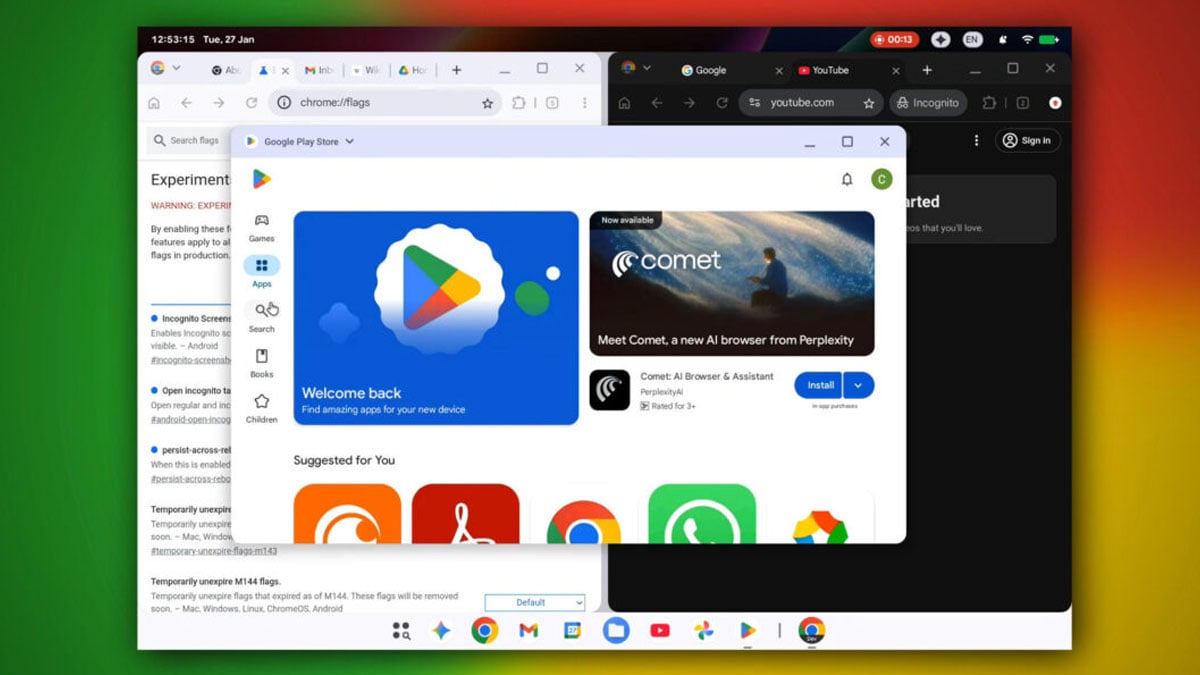Open Google Calendar from the shelf
The image size is (1200, 675).
click(x=572, y=630)
